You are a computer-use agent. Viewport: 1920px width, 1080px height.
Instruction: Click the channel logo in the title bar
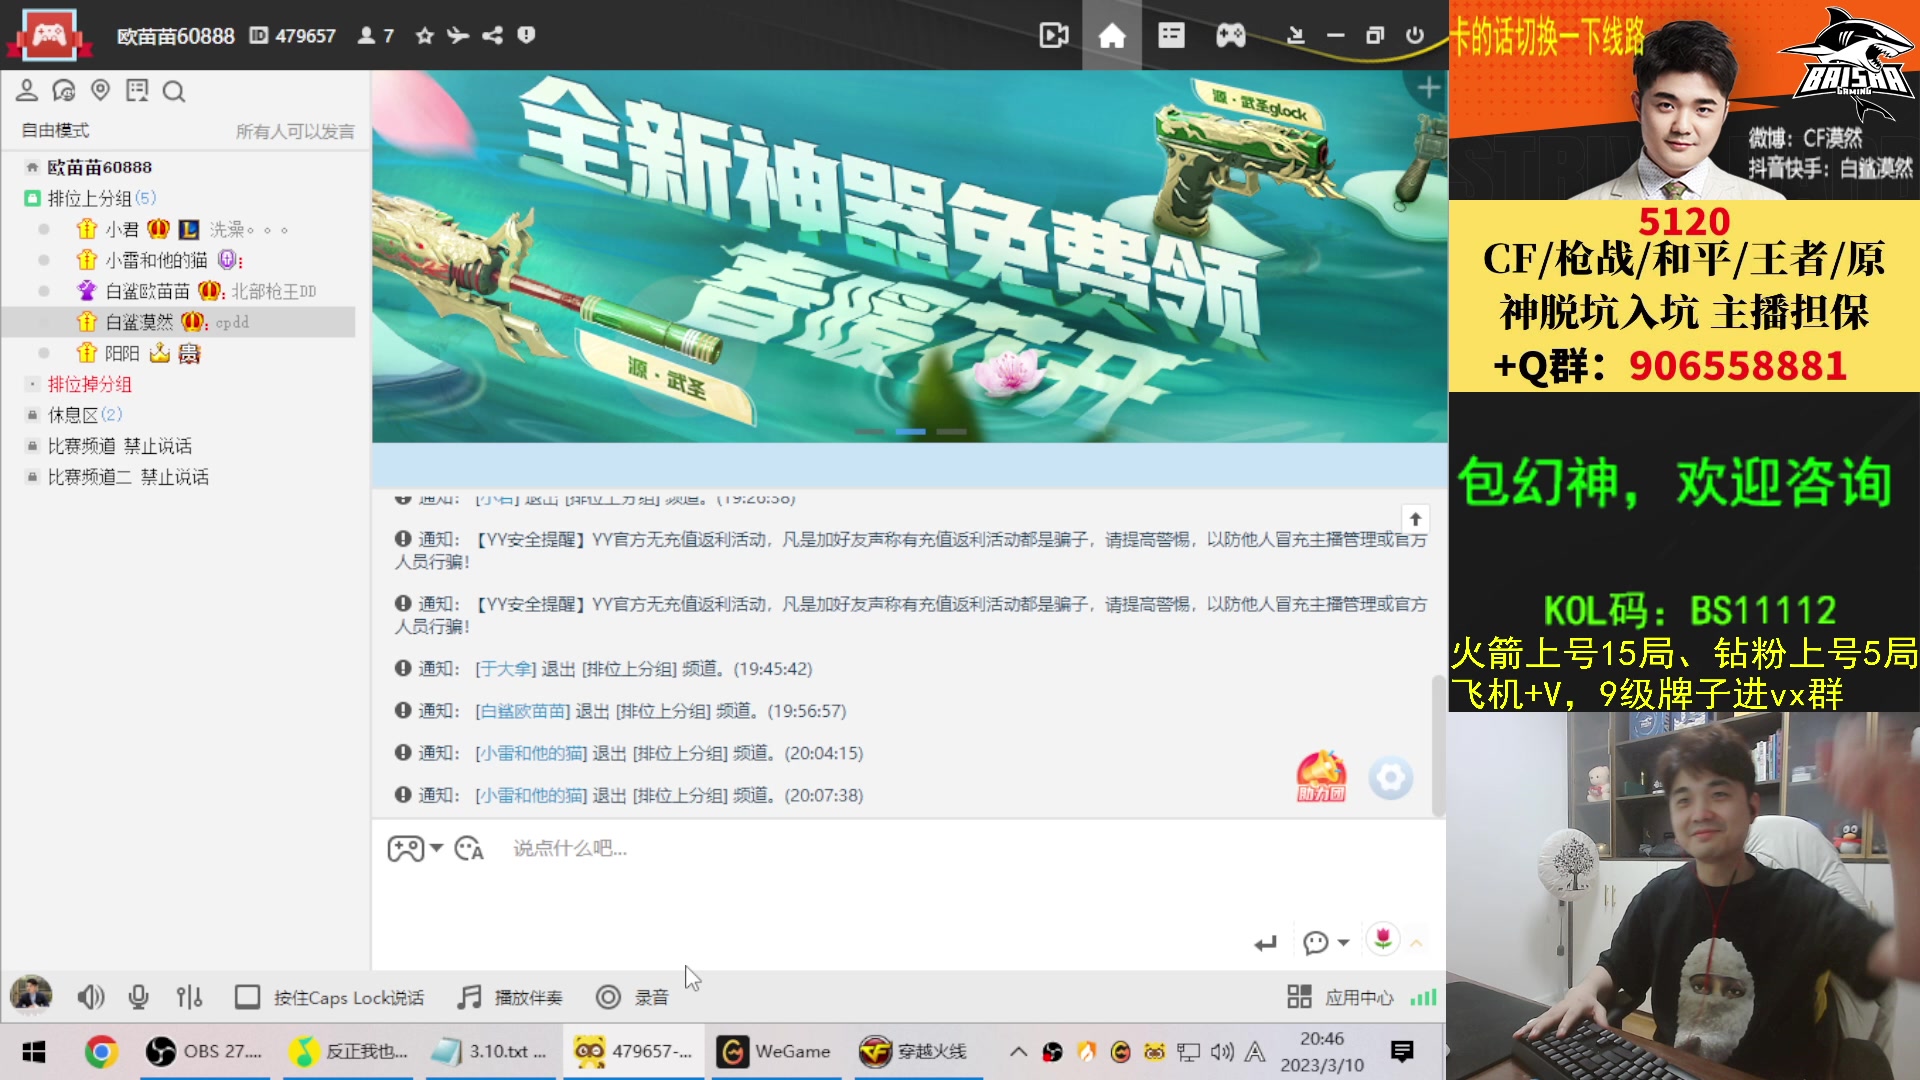point(49,35)
